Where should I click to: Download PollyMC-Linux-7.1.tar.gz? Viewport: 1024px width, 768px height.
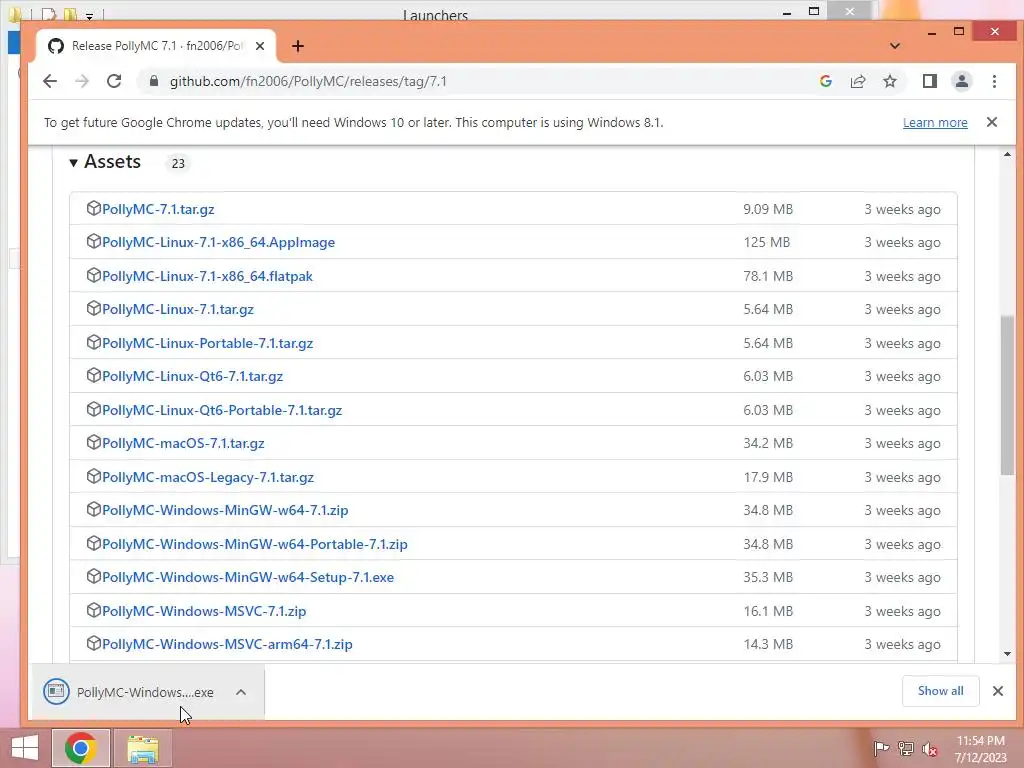tap(178, 310)
